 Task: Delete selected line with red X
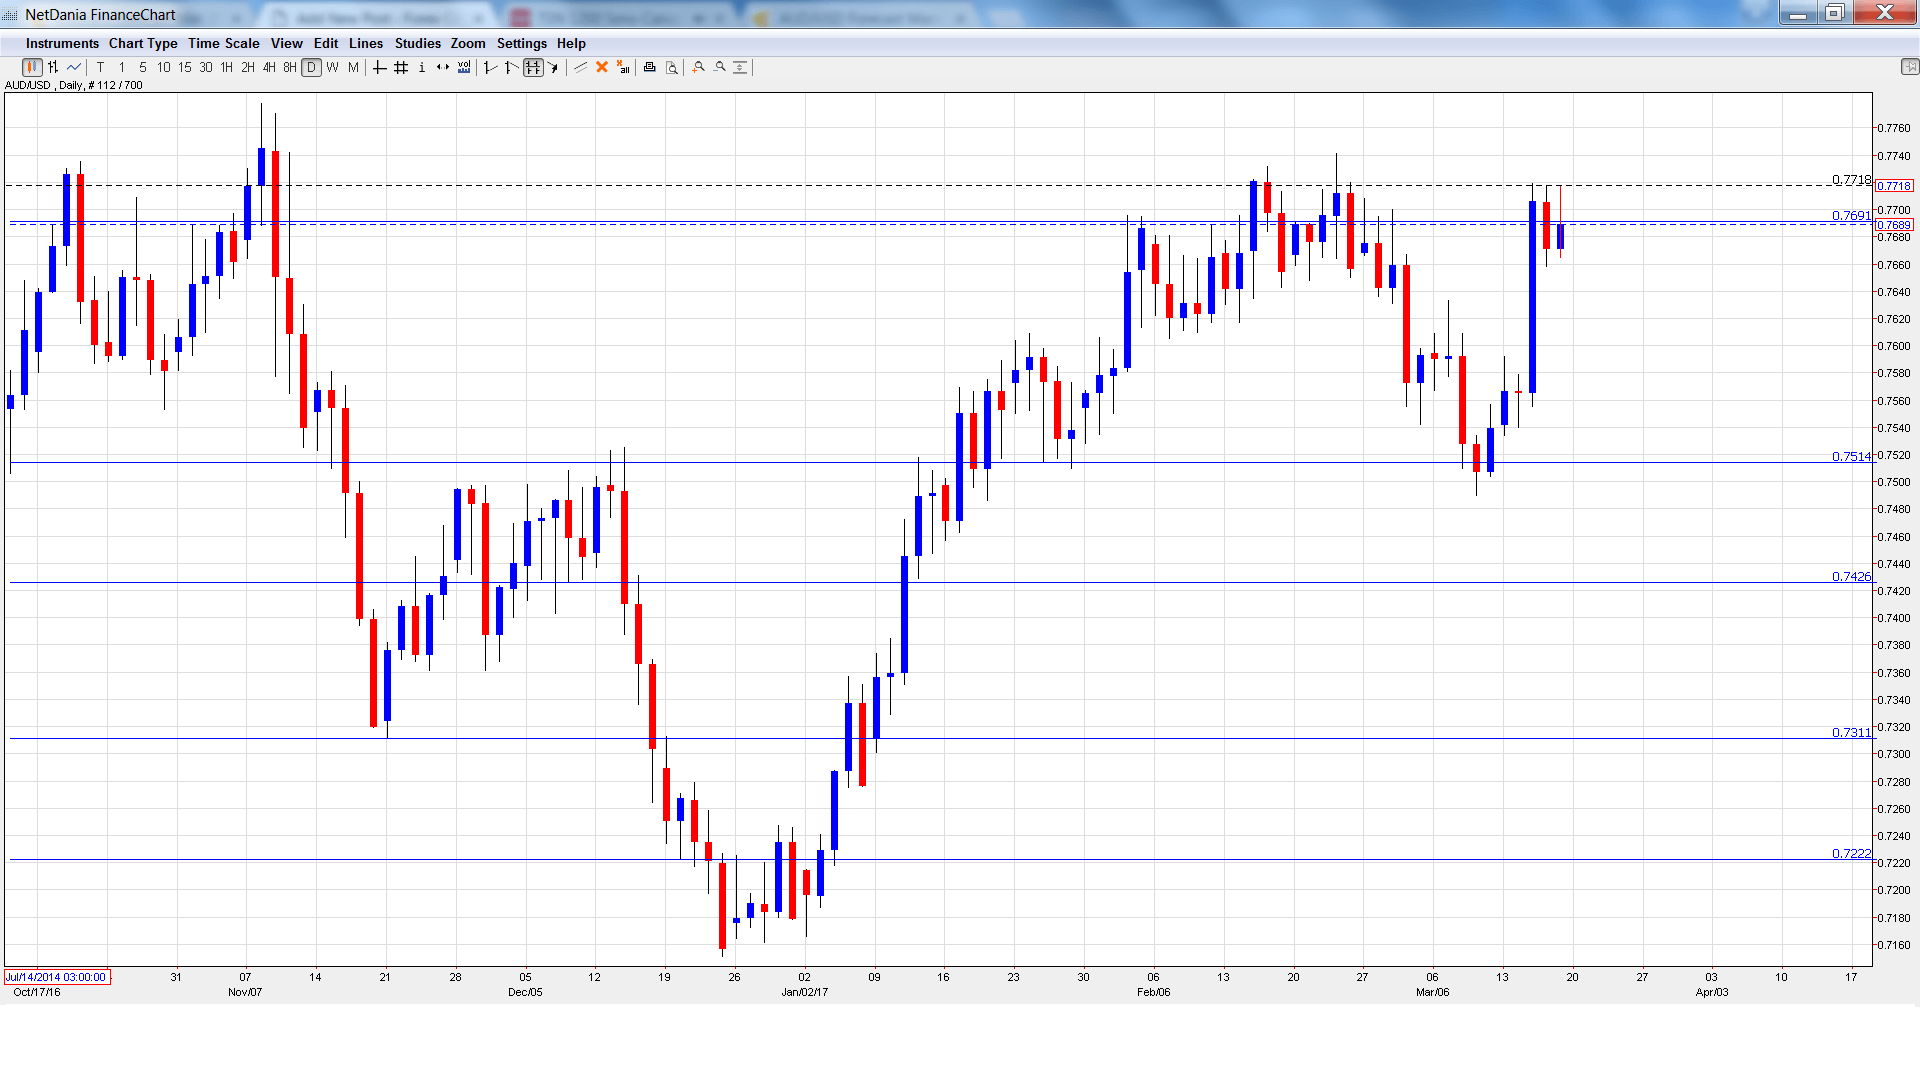pyautogui.click(x=602, y=67)
